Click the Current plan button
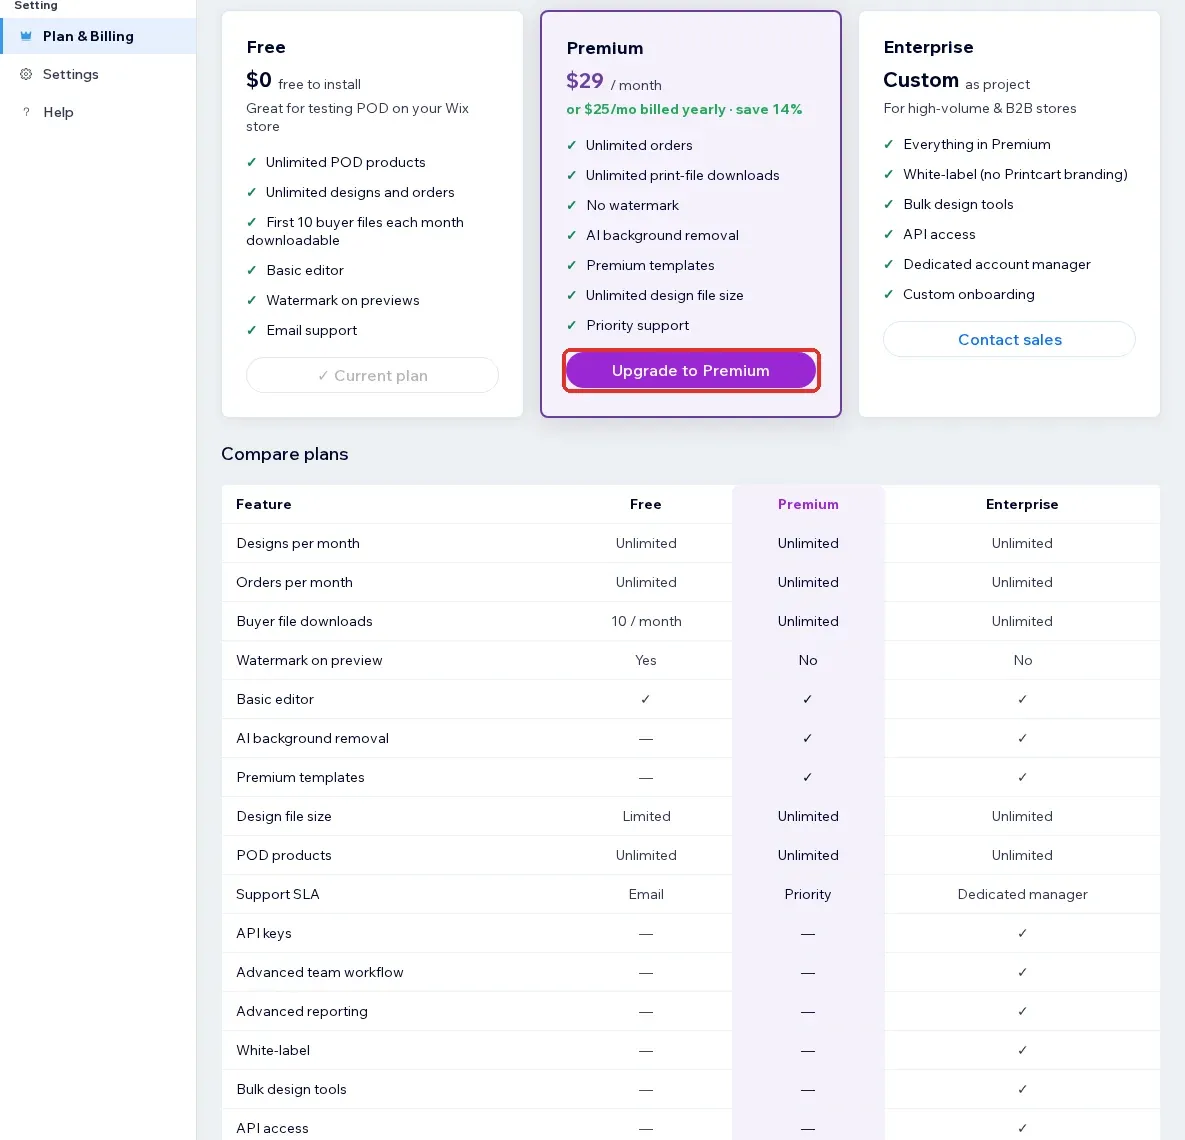 coord(372,375)
